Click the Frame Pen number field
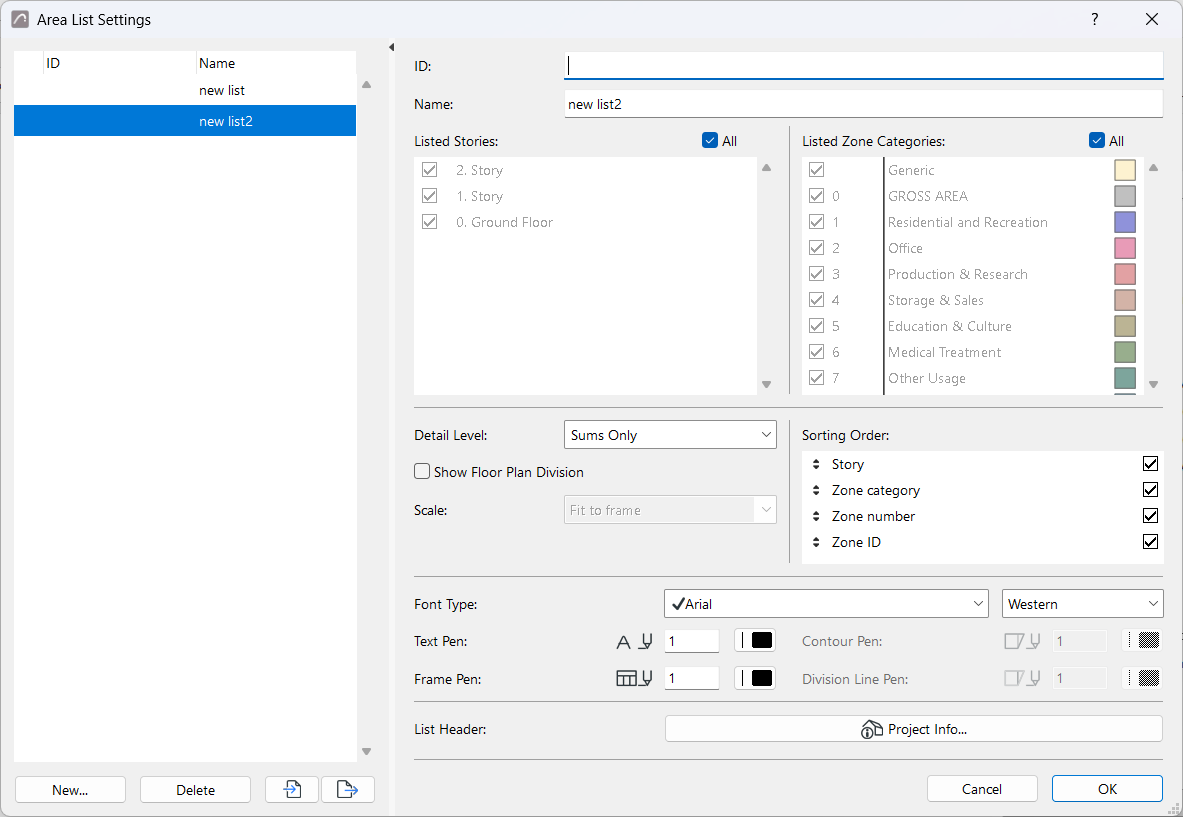 coord(692,677)
